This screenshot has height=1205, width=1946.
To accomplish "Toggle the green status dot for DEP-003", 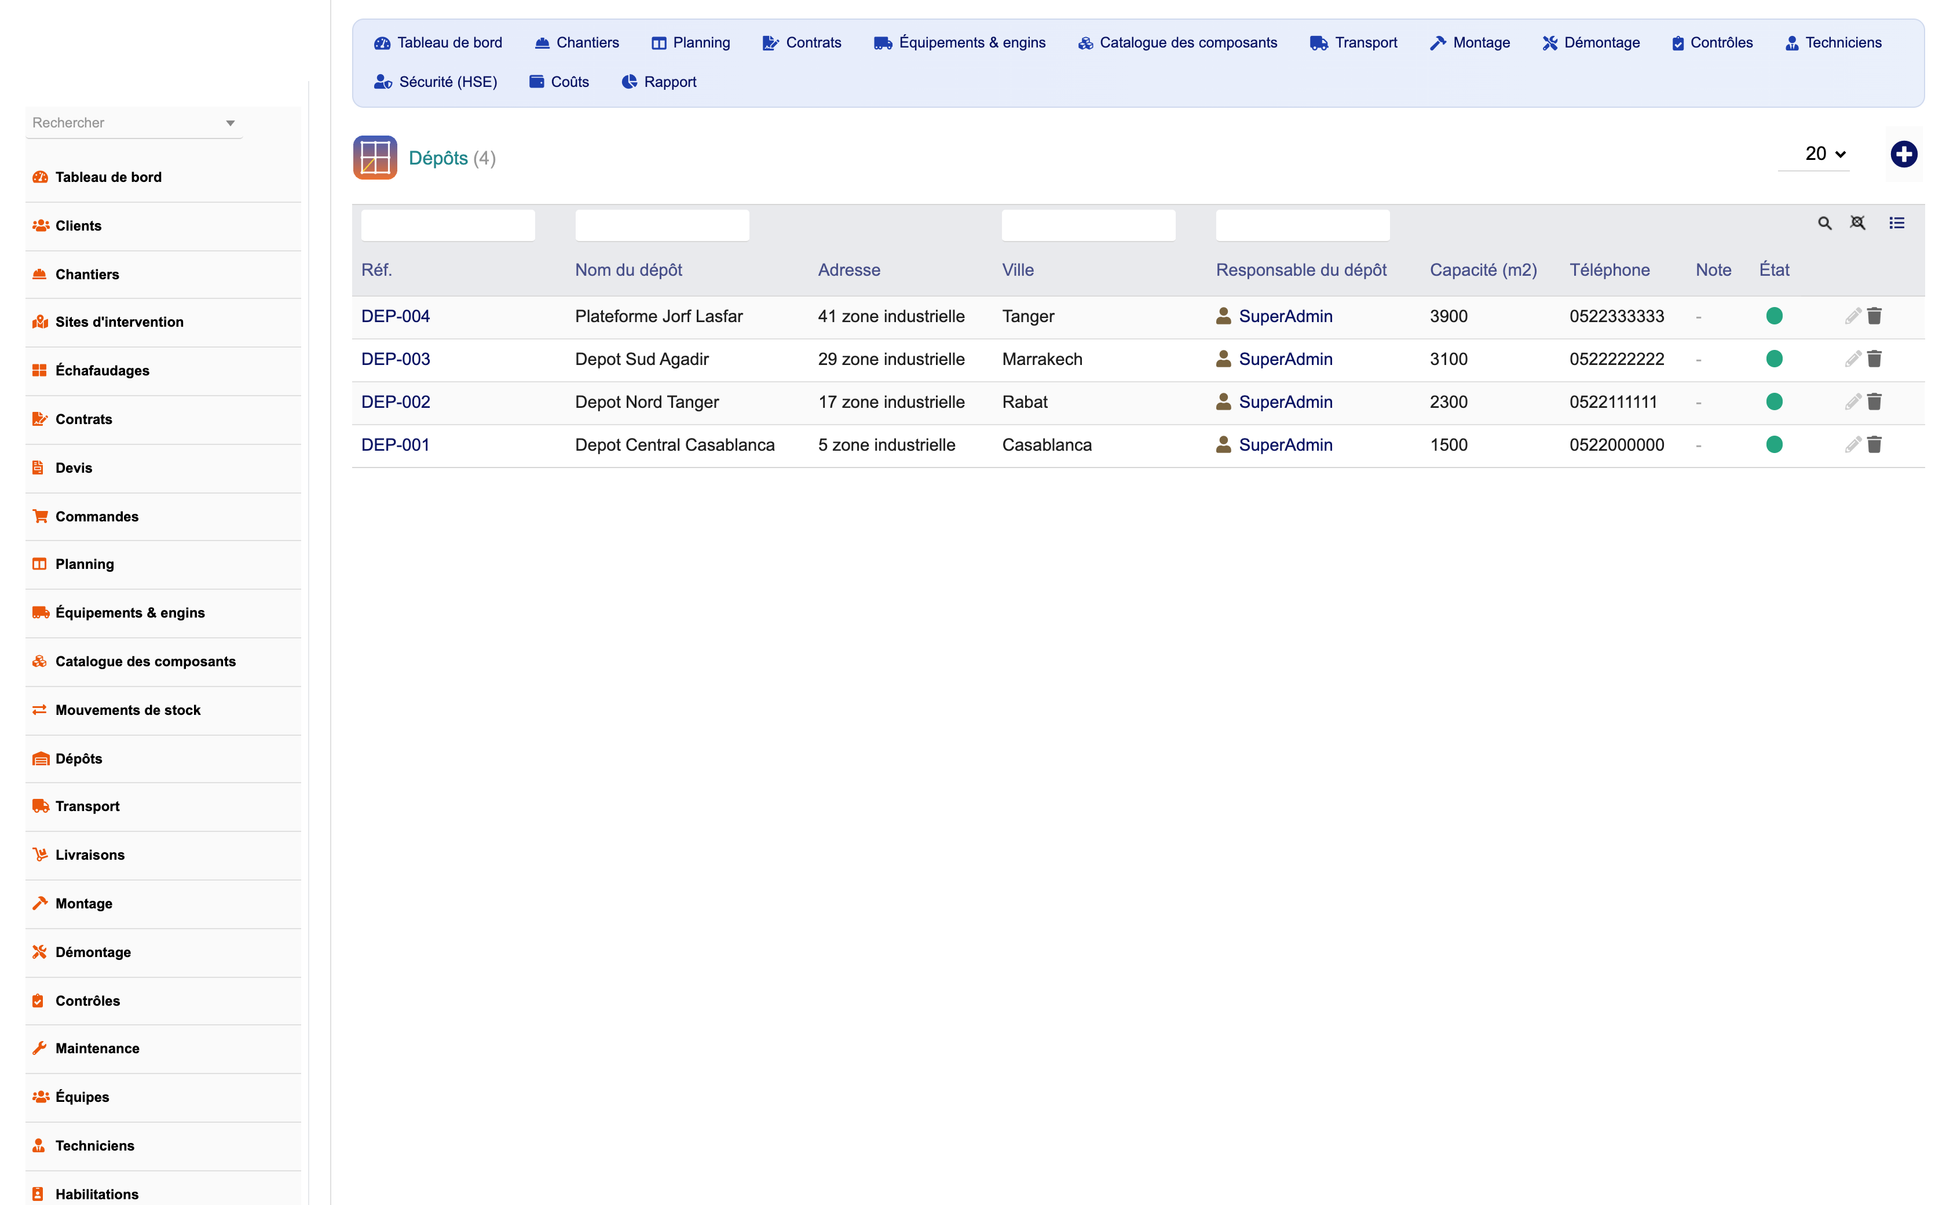I will click(x=1774, y=359).
